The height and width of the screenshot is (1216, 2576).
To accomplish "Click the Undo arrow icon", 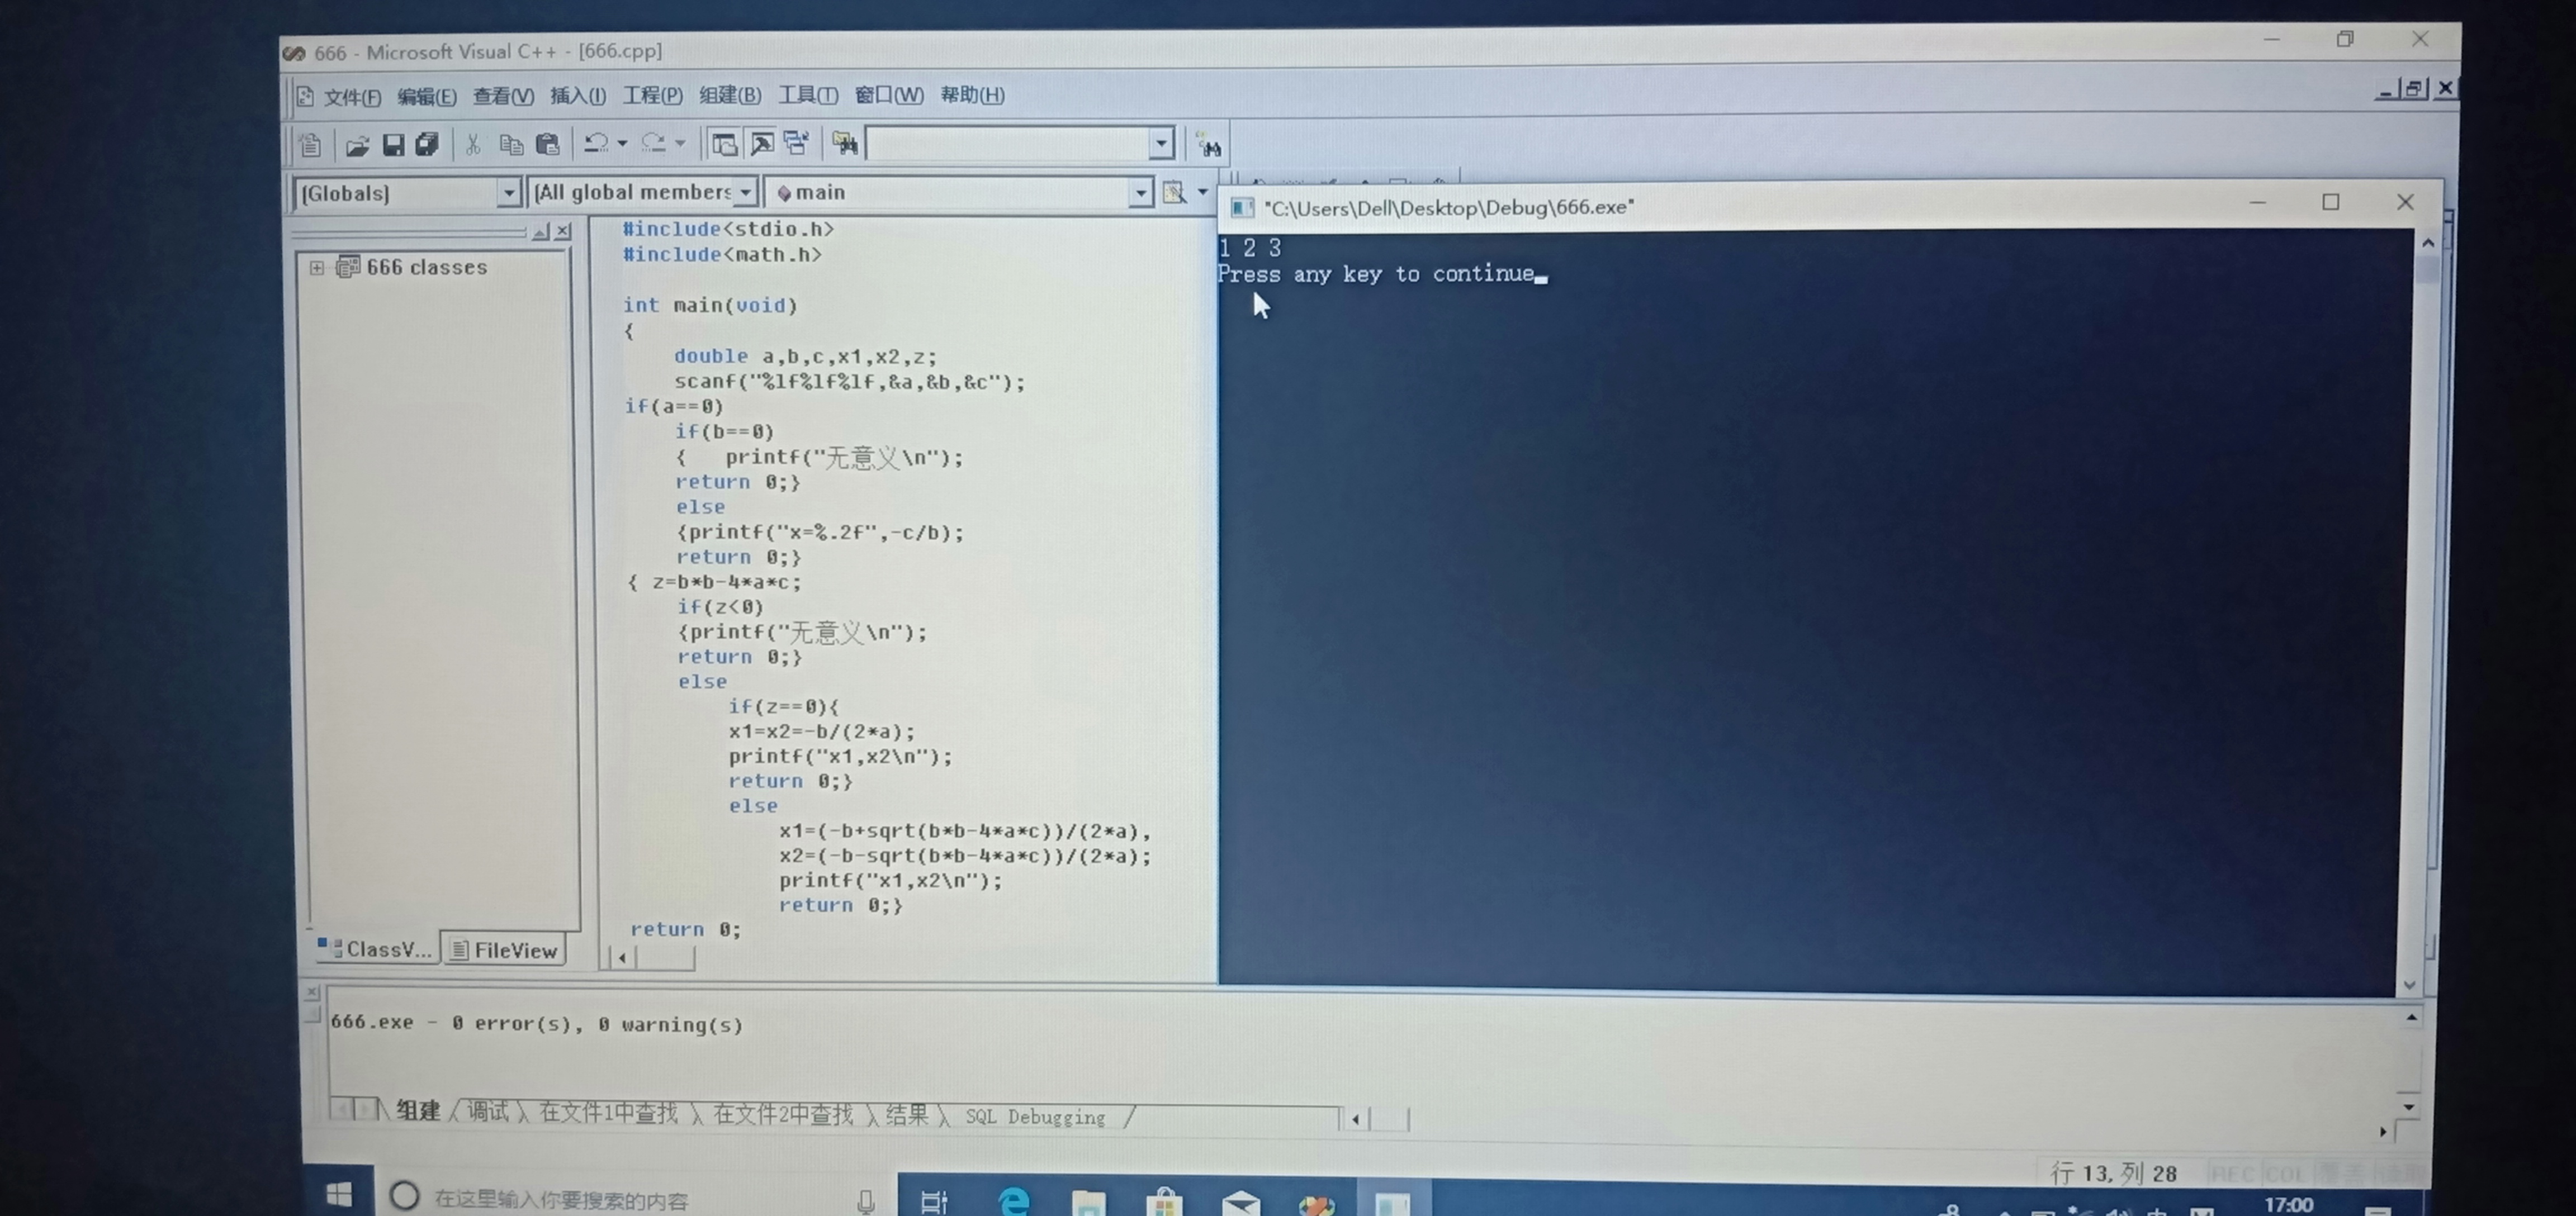I will click(x=596, y=144).
